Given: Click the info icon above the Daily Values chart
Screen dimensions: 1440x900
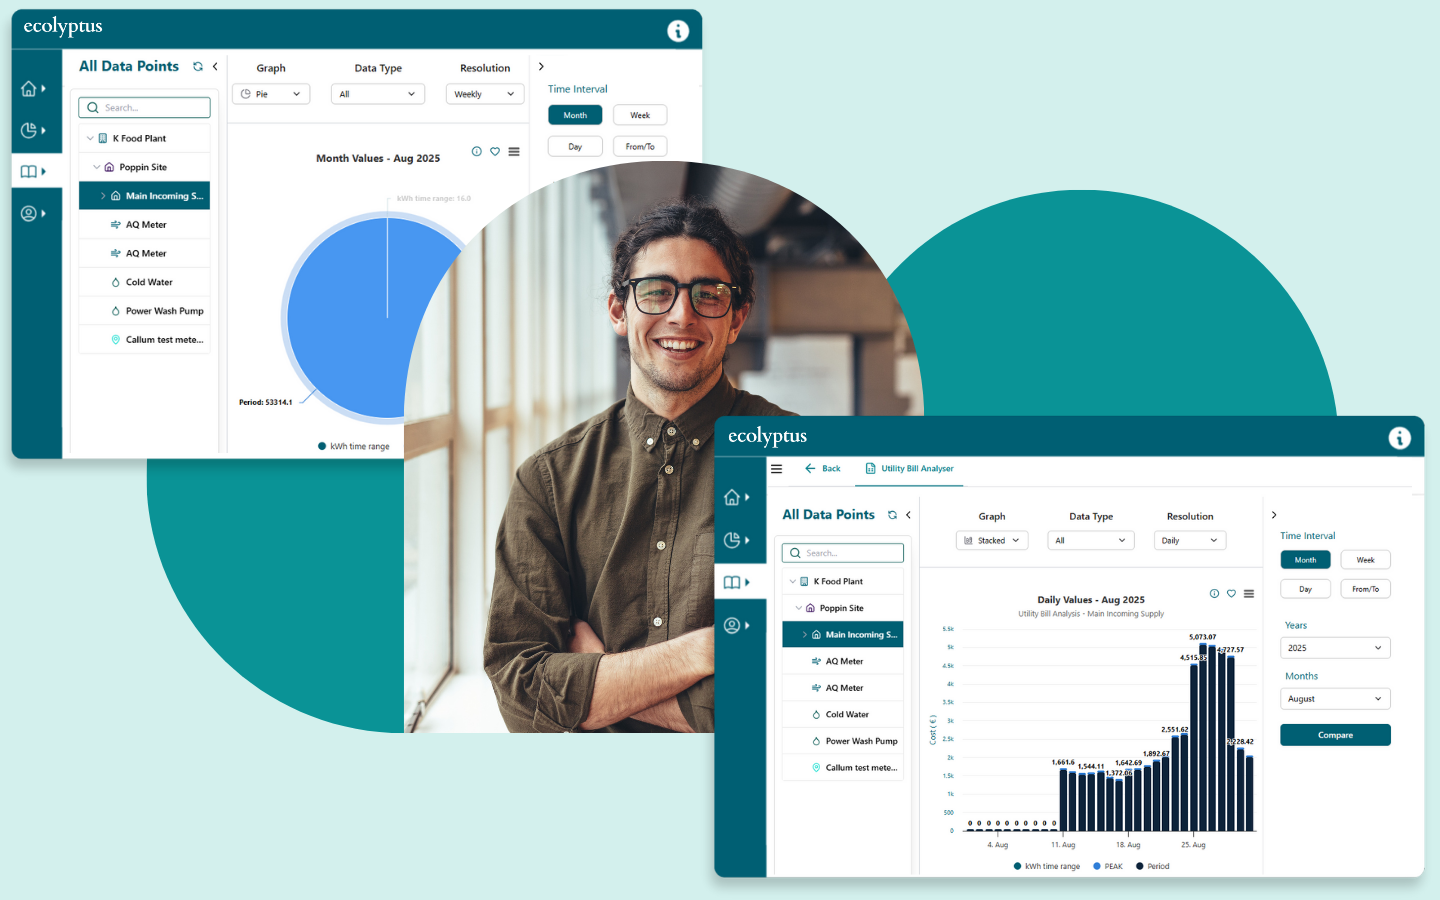Looking at the screenshot, I should click(1214, 594).
